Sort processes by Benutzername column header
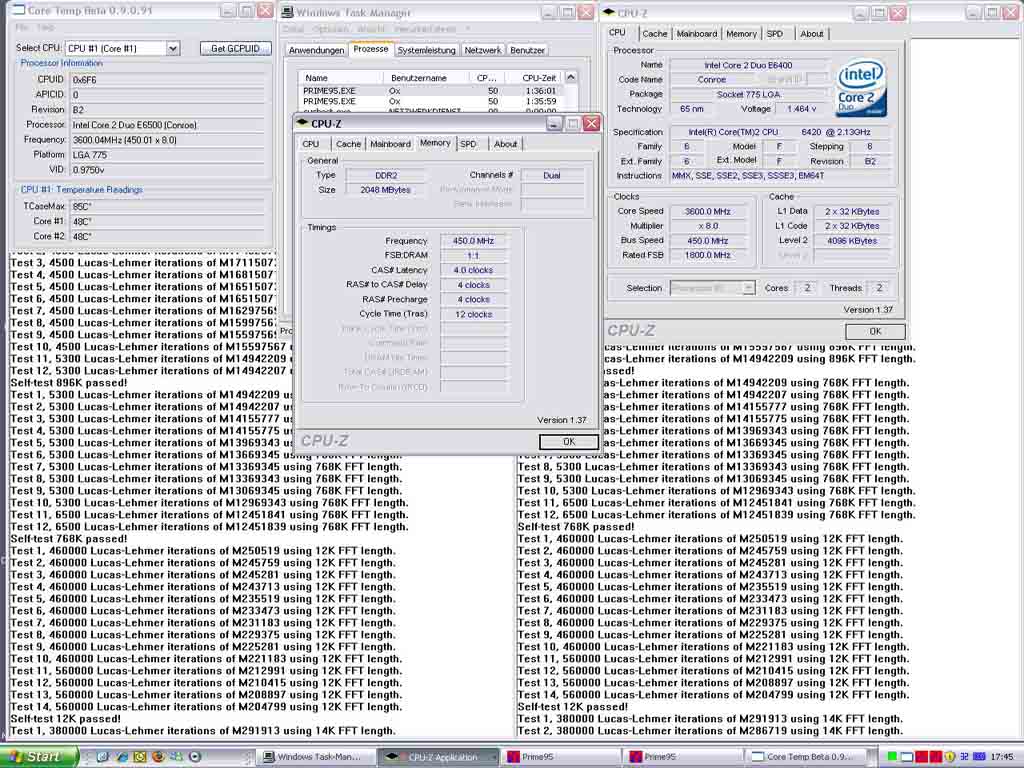This screenshot has width=1024, height=768. [425, 78]
